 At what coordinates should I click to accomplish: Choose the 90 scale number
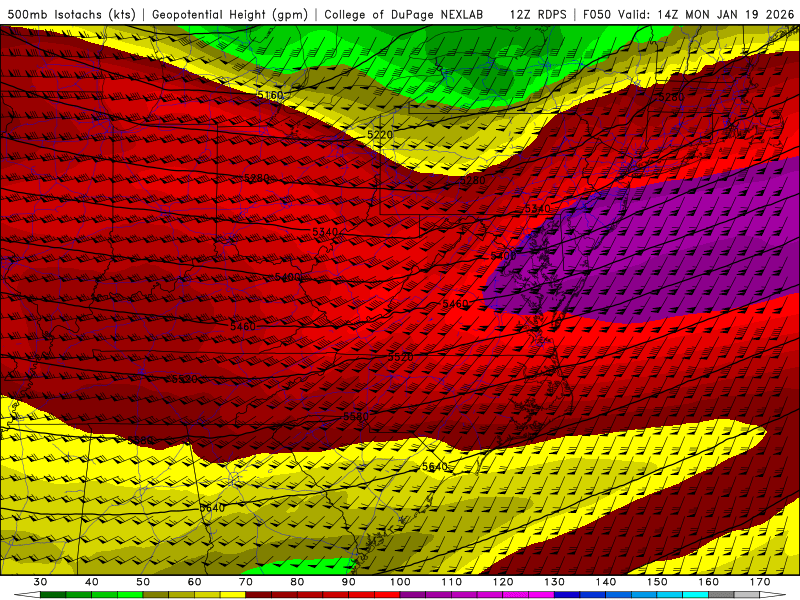pyautogui.click(x=349, y=582)
